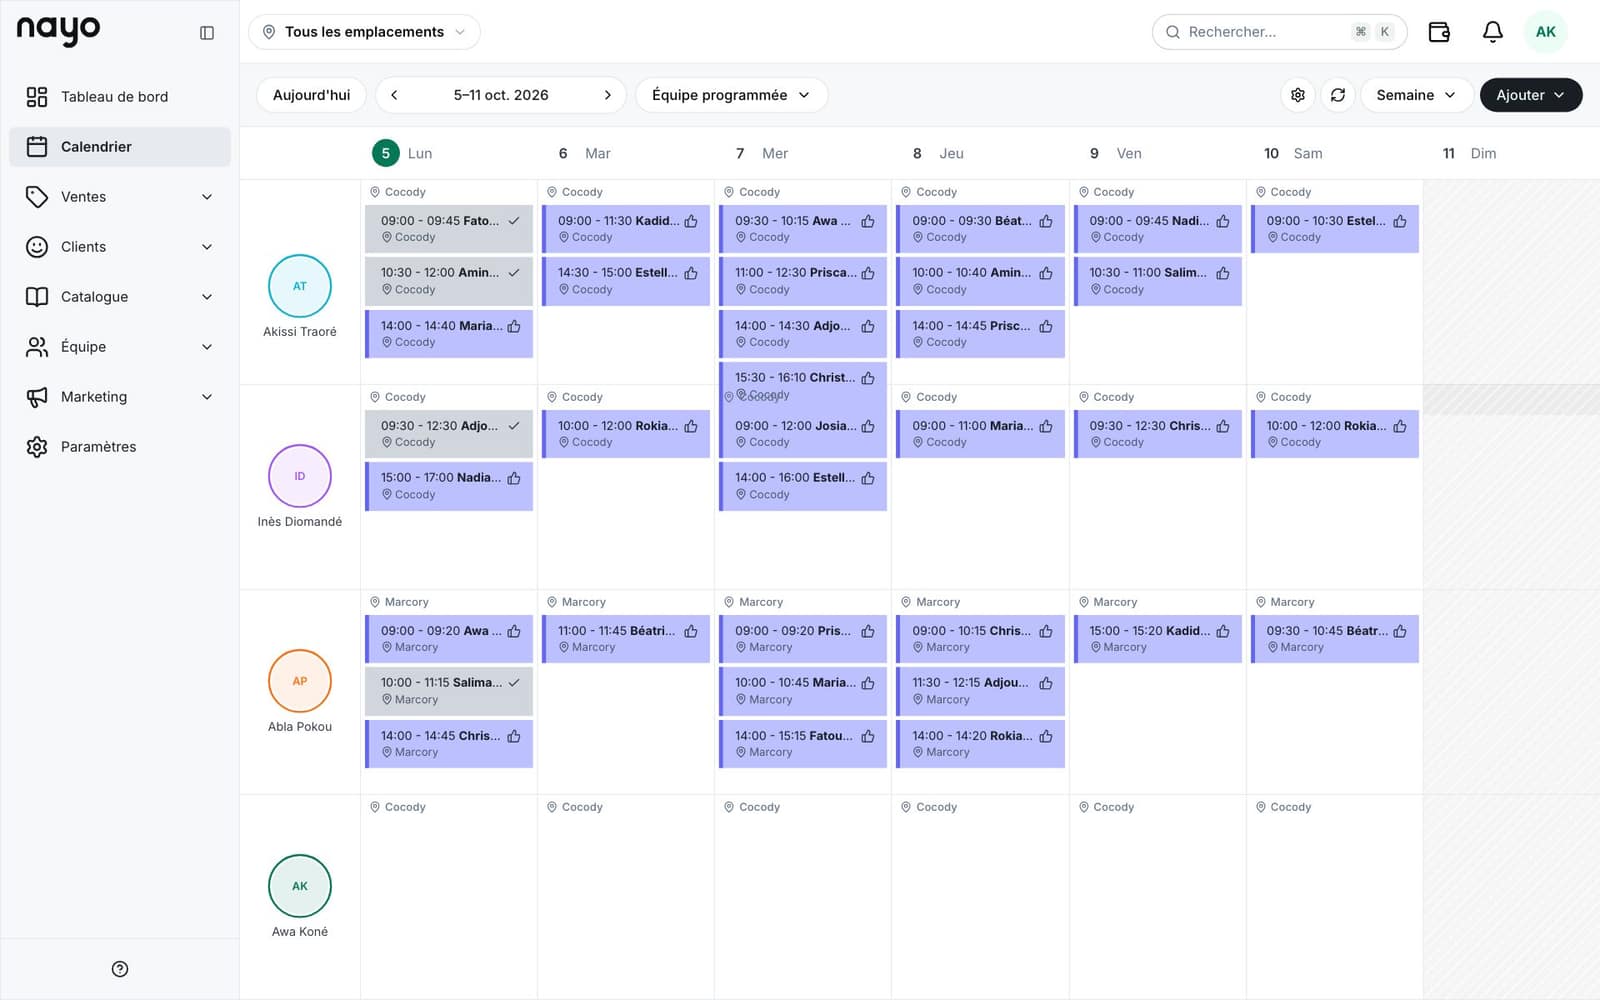1600x1000 pixels.
Task: Open Thursday 14:00 - 14:45 Prisc appointment
Action: tap(980, 334)
